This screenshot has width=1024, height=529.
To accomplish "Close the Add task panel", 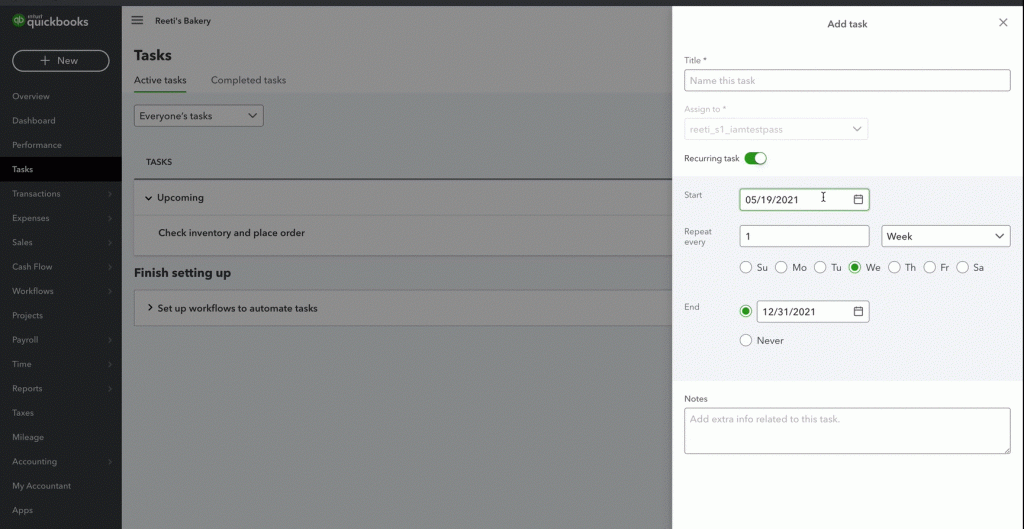I will 1003,23.
